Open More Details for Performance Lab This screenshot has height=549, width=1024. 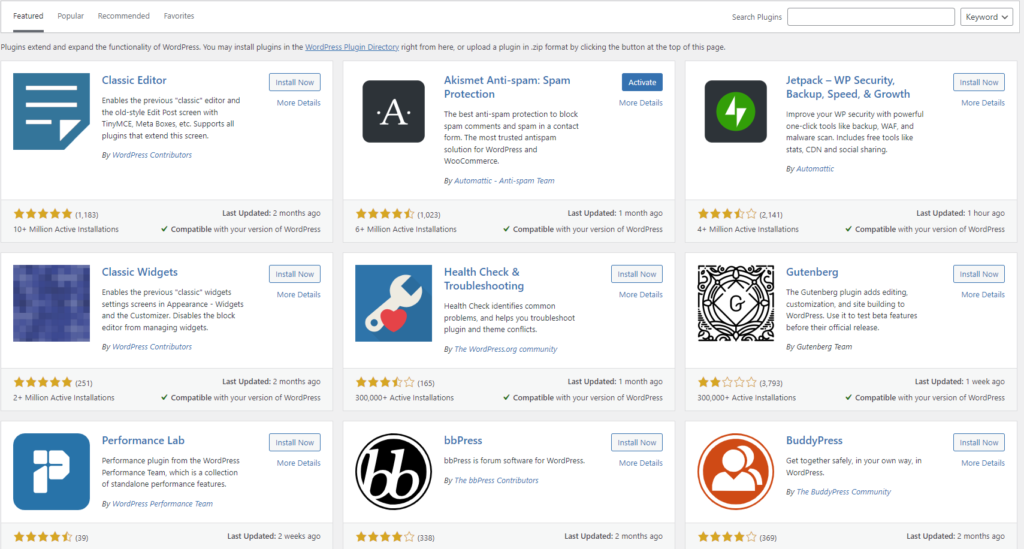tap(298, 463)
